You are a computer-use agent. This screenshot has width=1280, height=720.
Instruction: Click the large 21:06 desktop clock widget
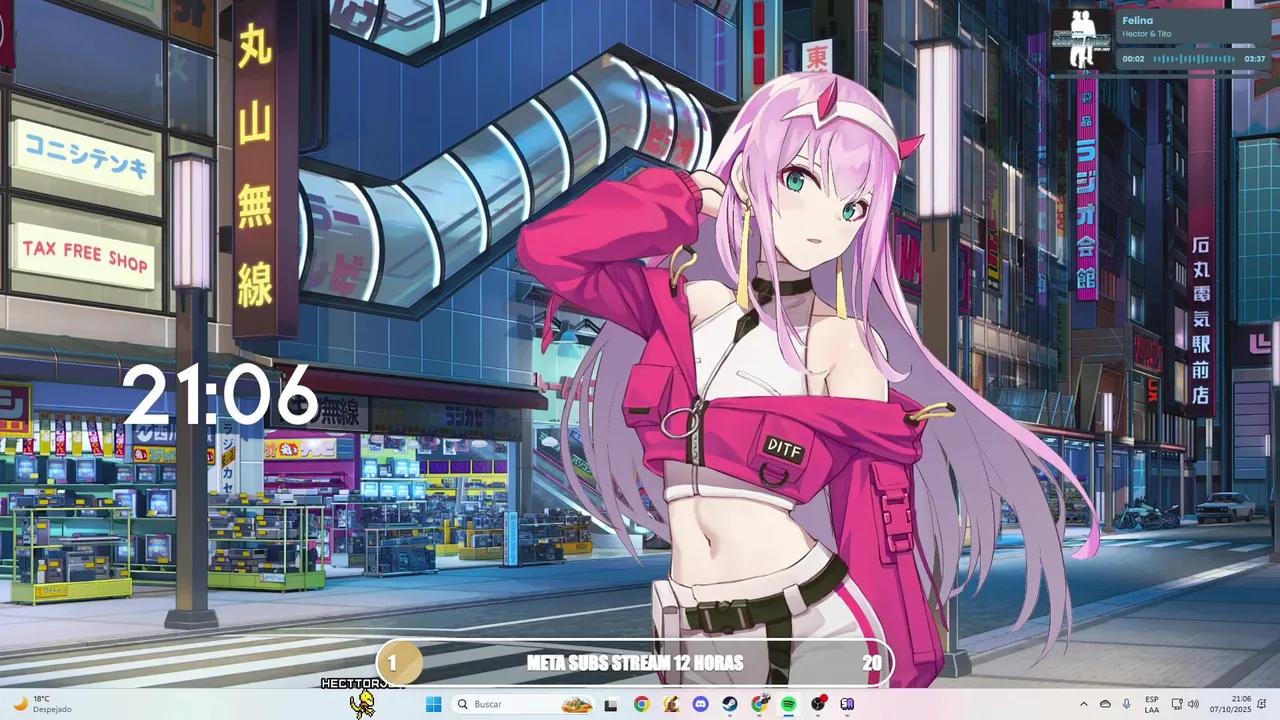coord(219,396)
